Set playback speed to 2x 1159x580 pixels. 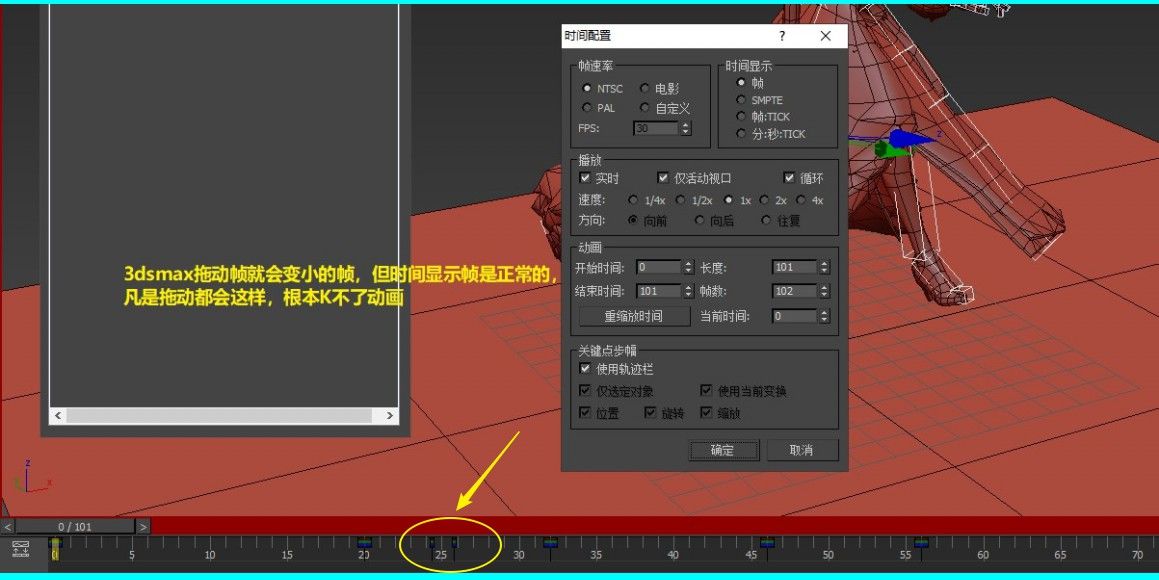[x=764, y=199]
